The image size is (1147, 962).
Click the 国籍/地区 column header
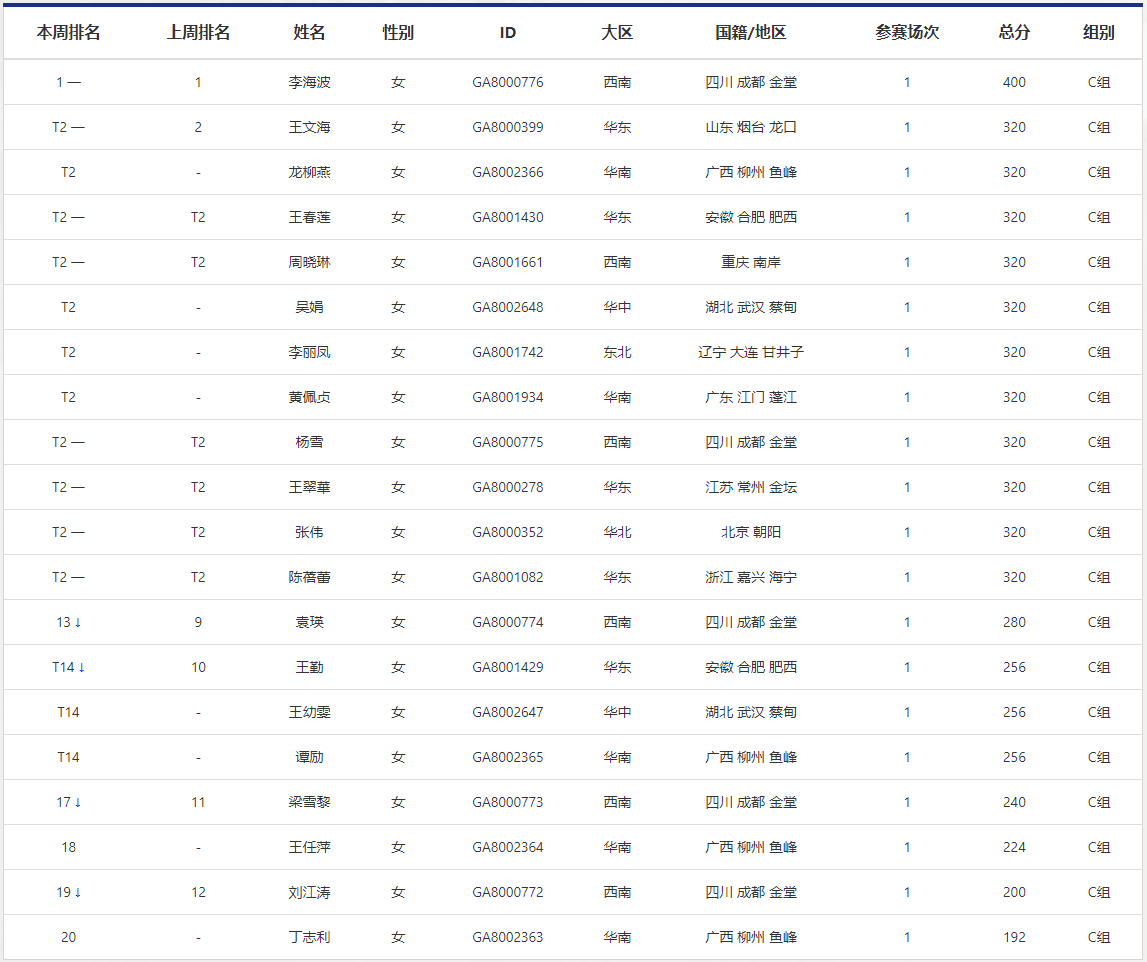[x=751, y=32]
